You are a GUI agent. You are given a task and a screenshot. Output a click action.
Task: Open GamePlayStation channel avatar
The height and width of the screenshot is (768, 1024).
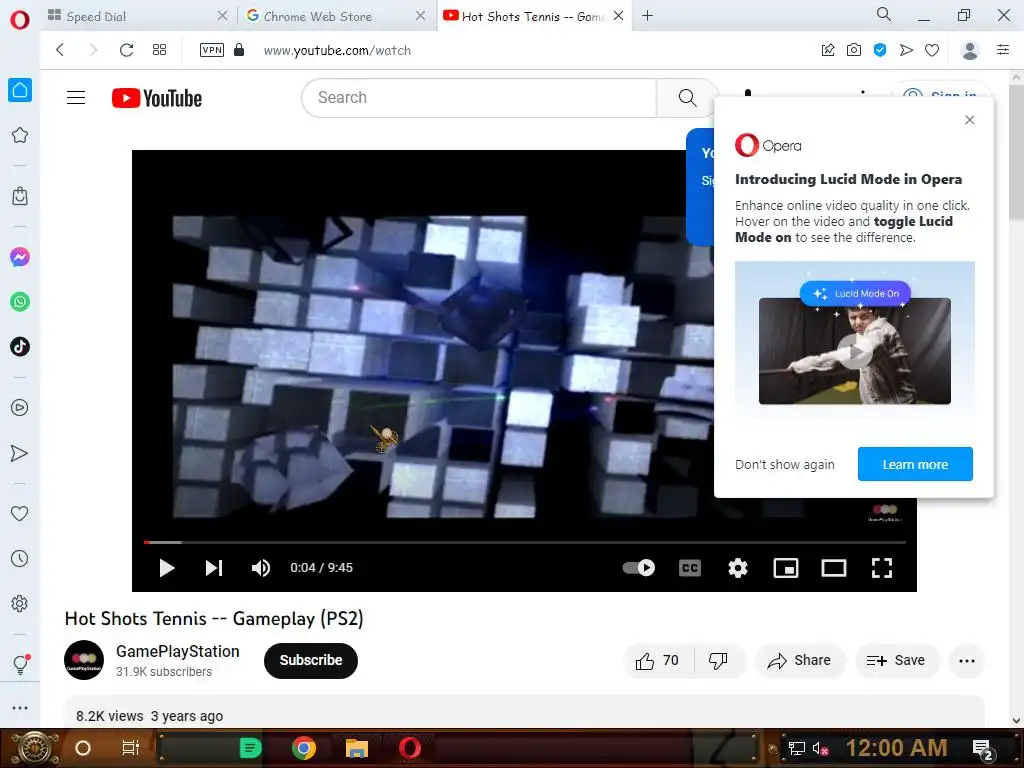84,660
